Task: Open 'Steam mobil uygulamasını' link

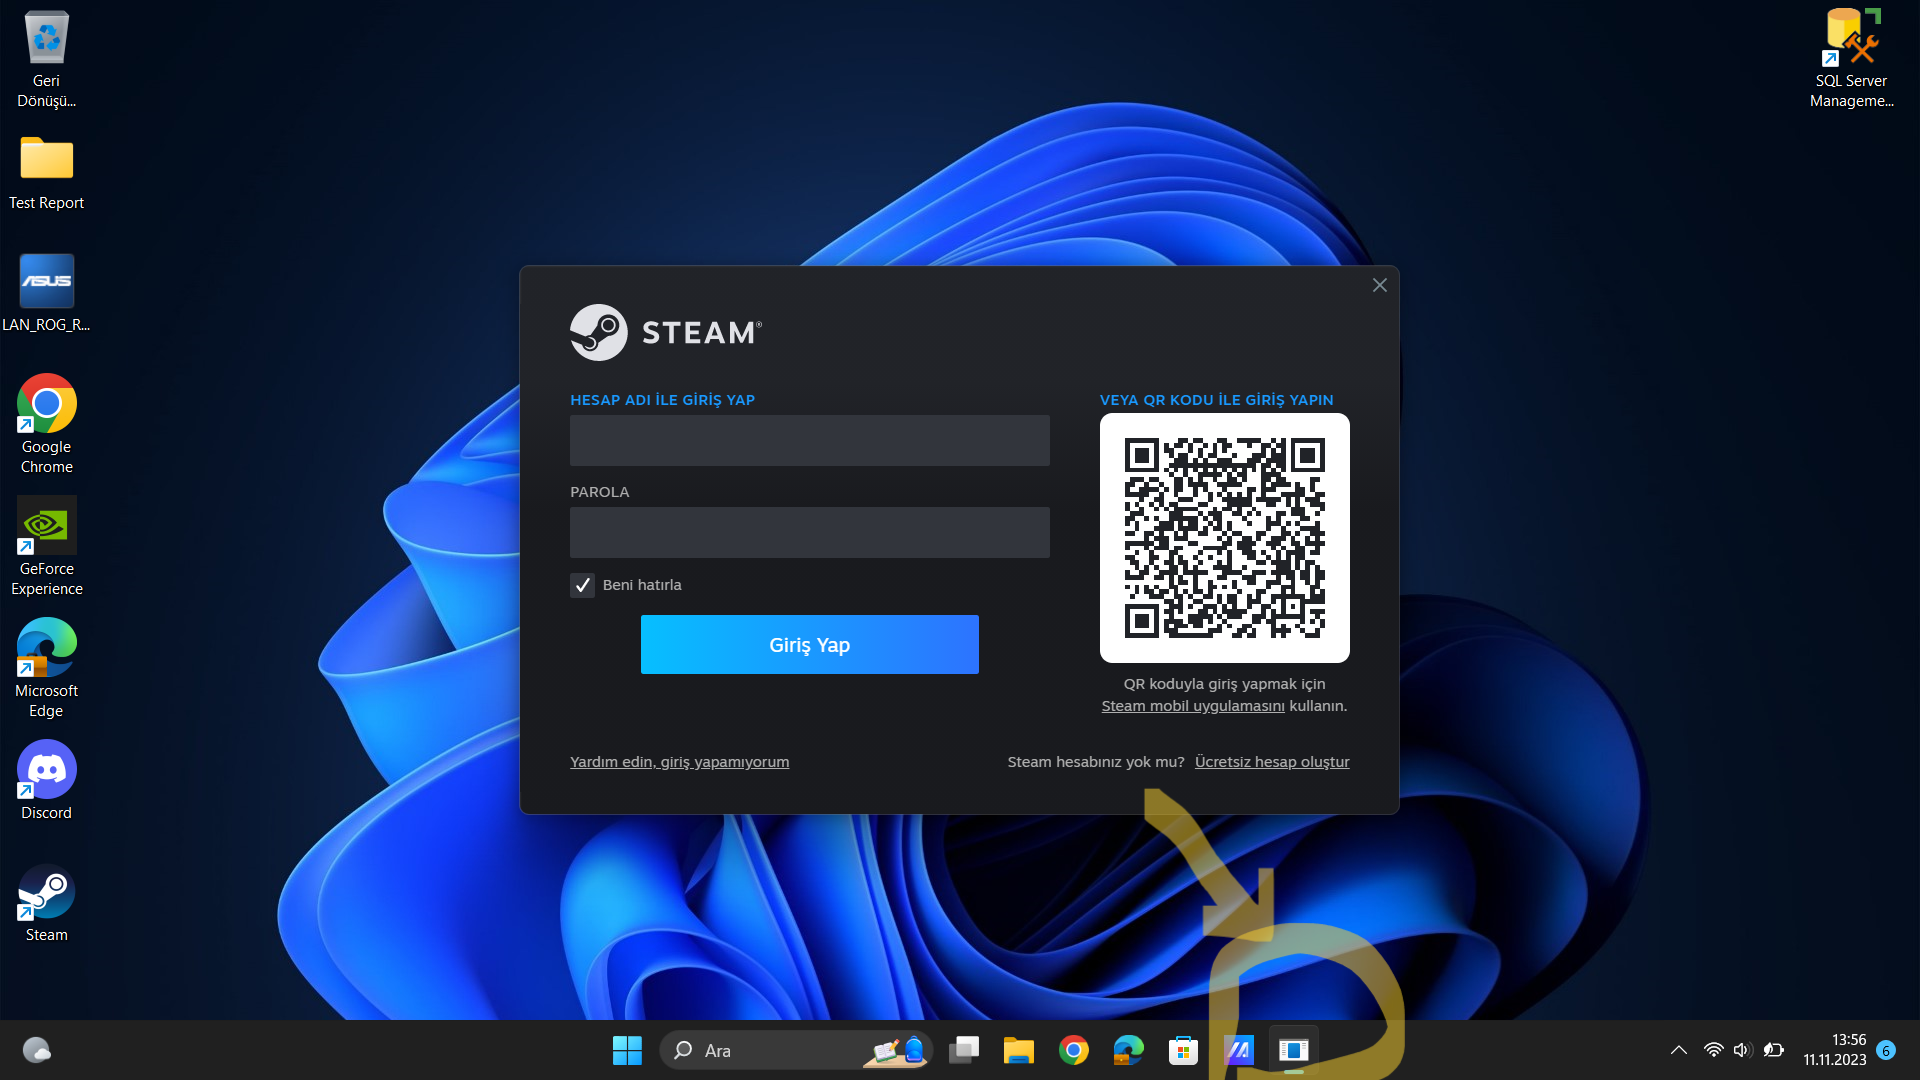Action: click(x=1192, y=706)
